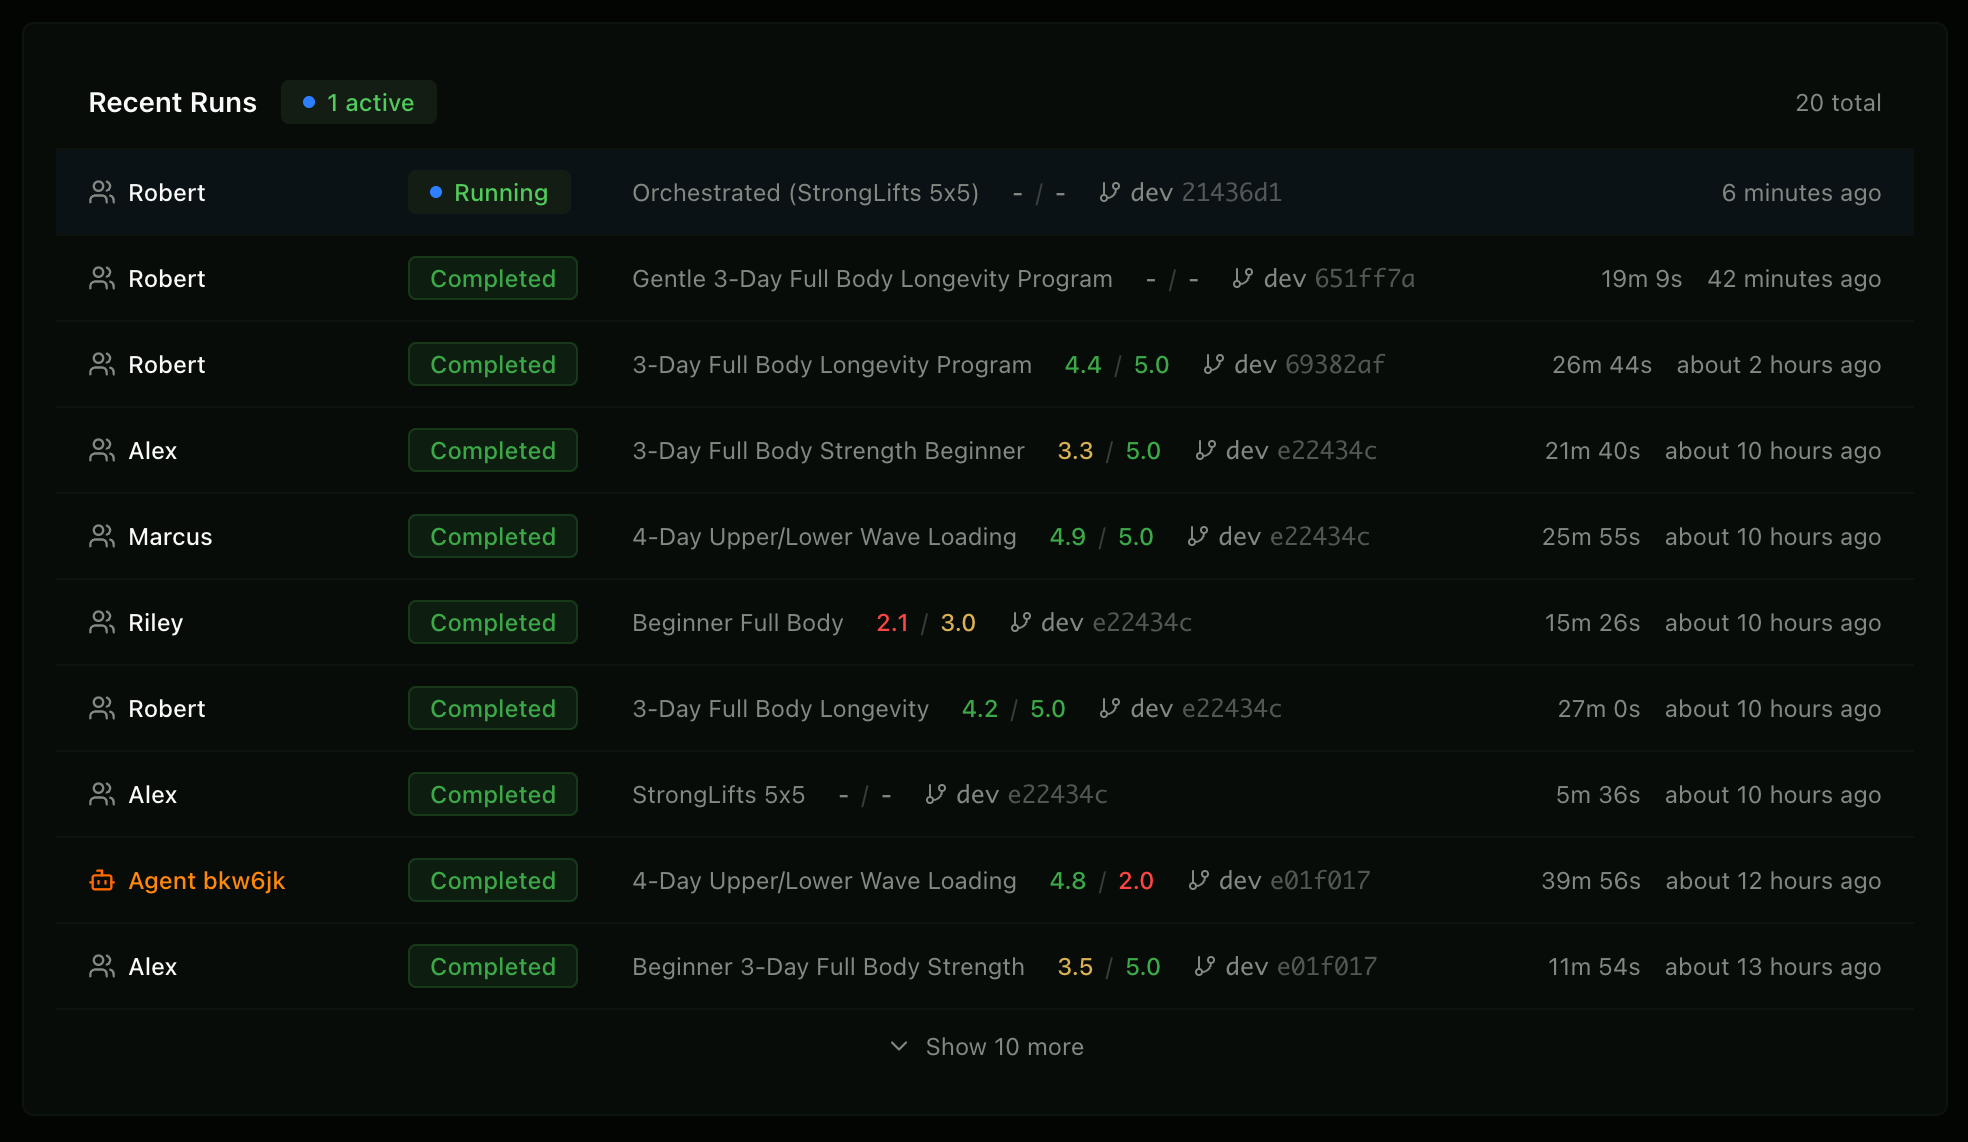Click the branch icon in the StrongLifts 5x5 completed row

pos(935,794)
